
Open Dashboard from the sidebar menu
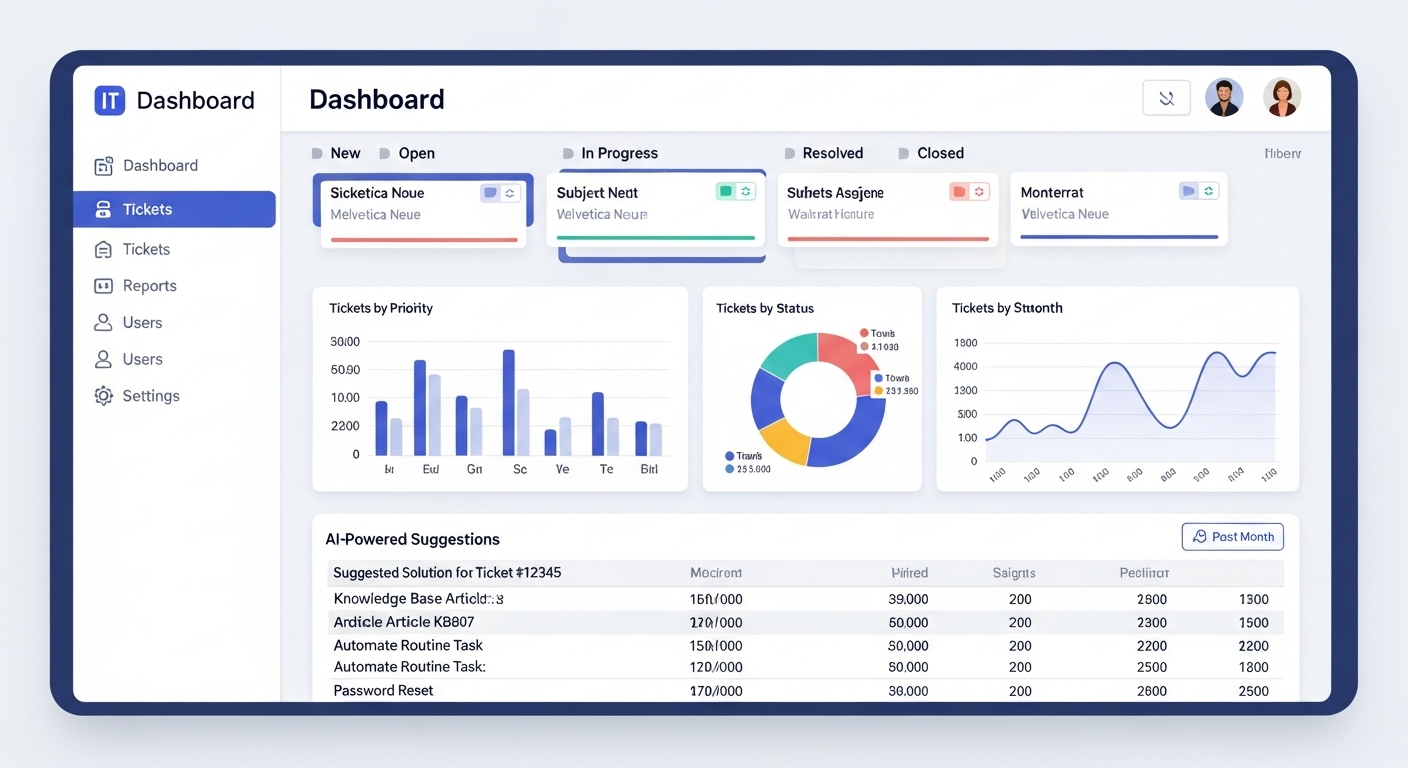coord(160,166)
